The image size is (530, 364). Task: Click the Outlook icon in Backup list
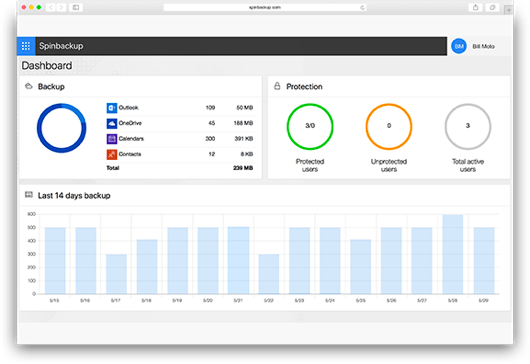click(112, 108)
